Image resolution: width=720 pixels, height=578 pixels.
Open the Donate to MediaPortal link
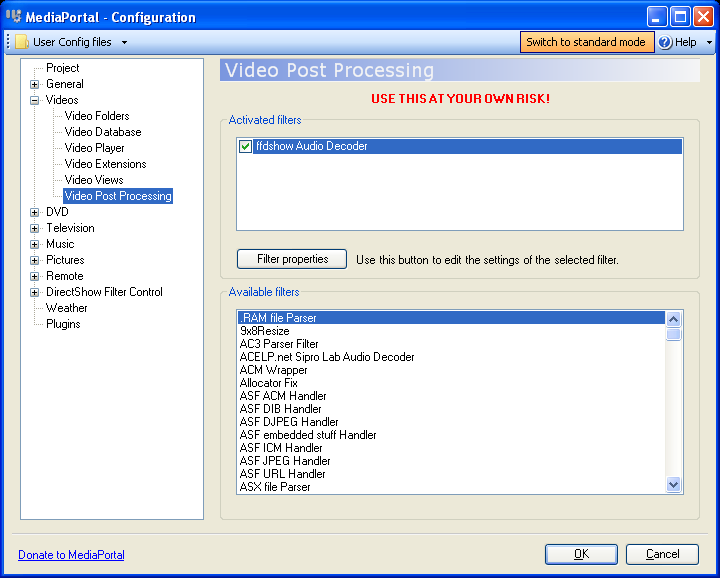(71, 555)
